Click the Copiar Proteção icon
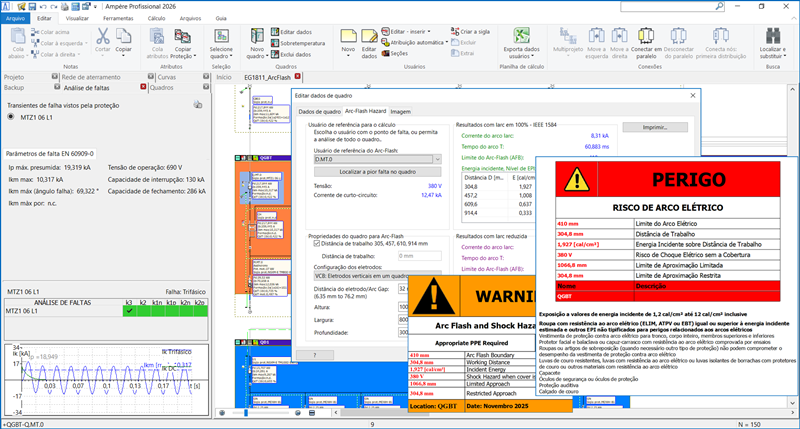The width and height of the screenshot is (800, 429). pyautogui.click(x=183, y=38)
